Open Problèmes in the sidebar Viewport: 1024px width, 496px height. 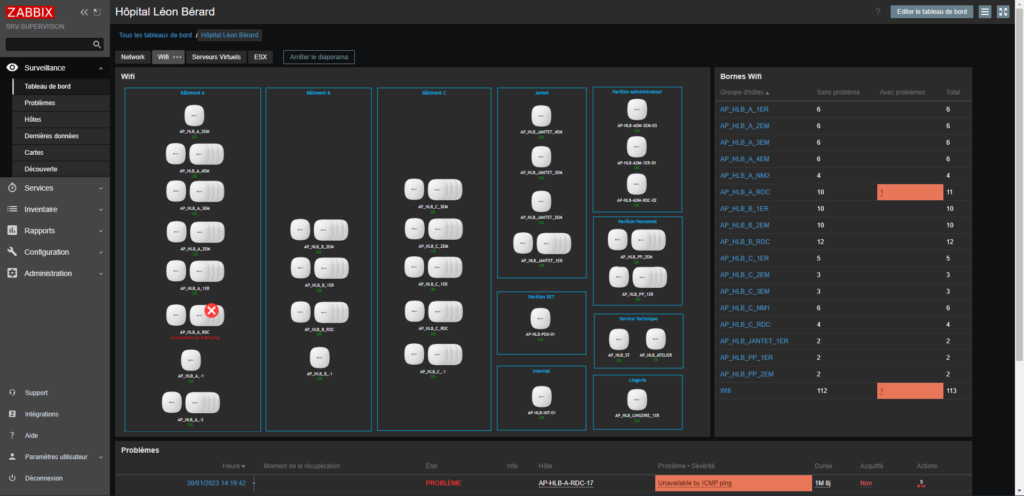click(40, 102)
